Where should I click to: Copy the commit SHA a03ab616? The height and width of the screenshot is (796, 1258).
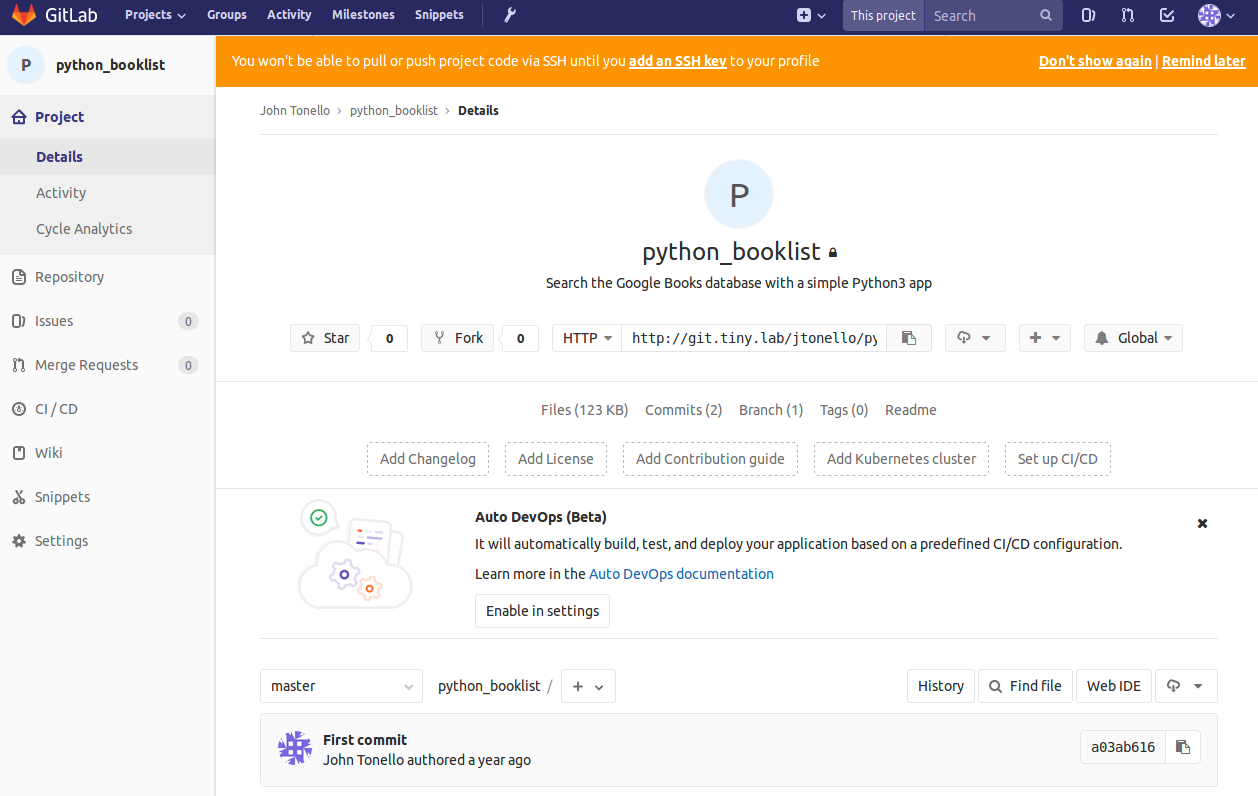click(x=1182, y=747)
